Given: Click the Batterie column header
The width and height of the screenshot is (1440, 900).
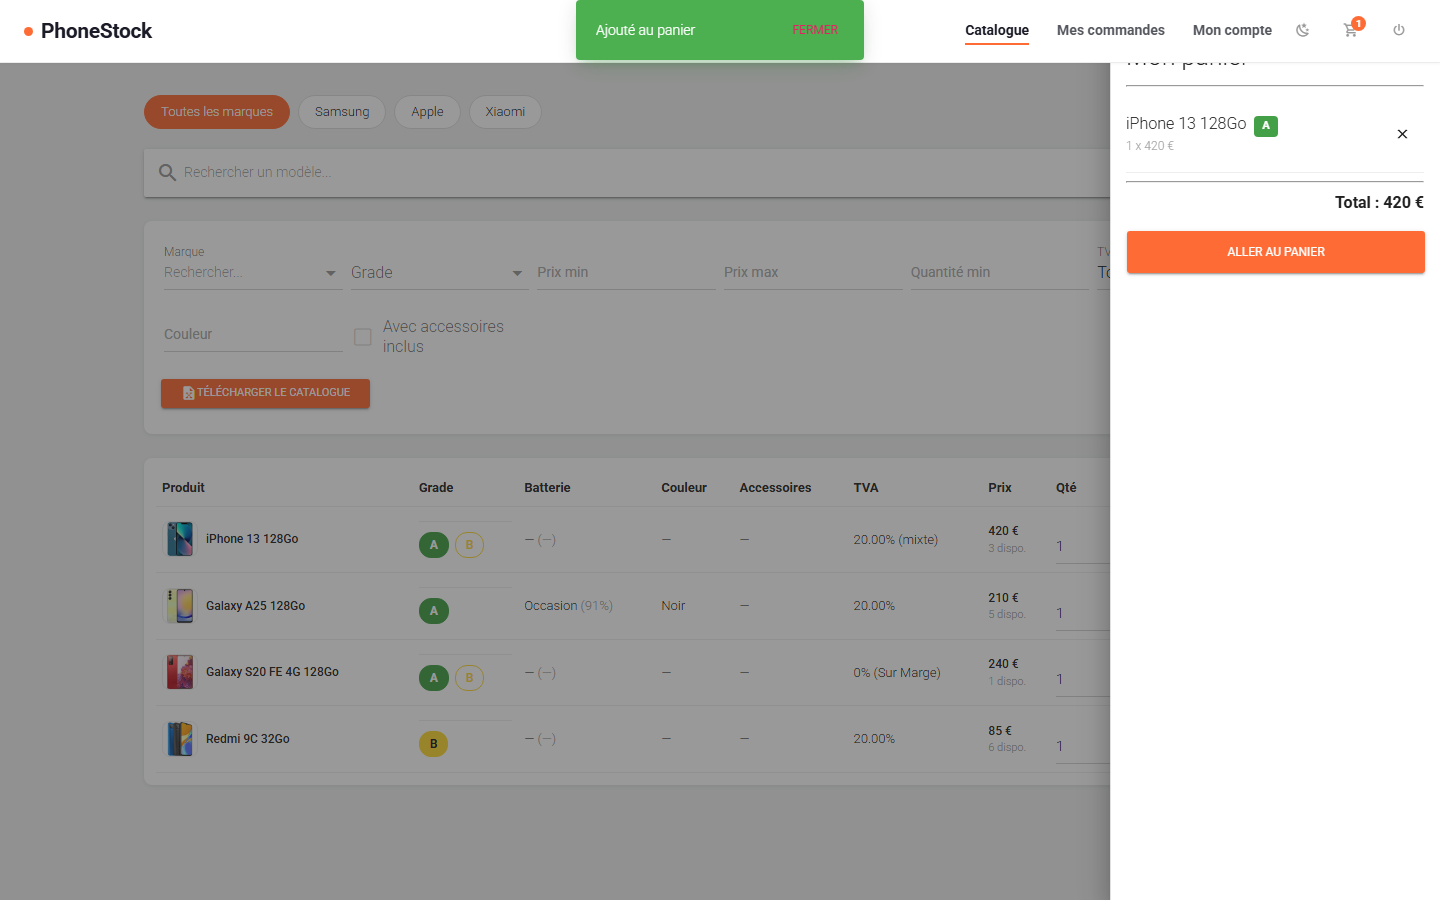Looking at the screenshot, I should (547, 488).
